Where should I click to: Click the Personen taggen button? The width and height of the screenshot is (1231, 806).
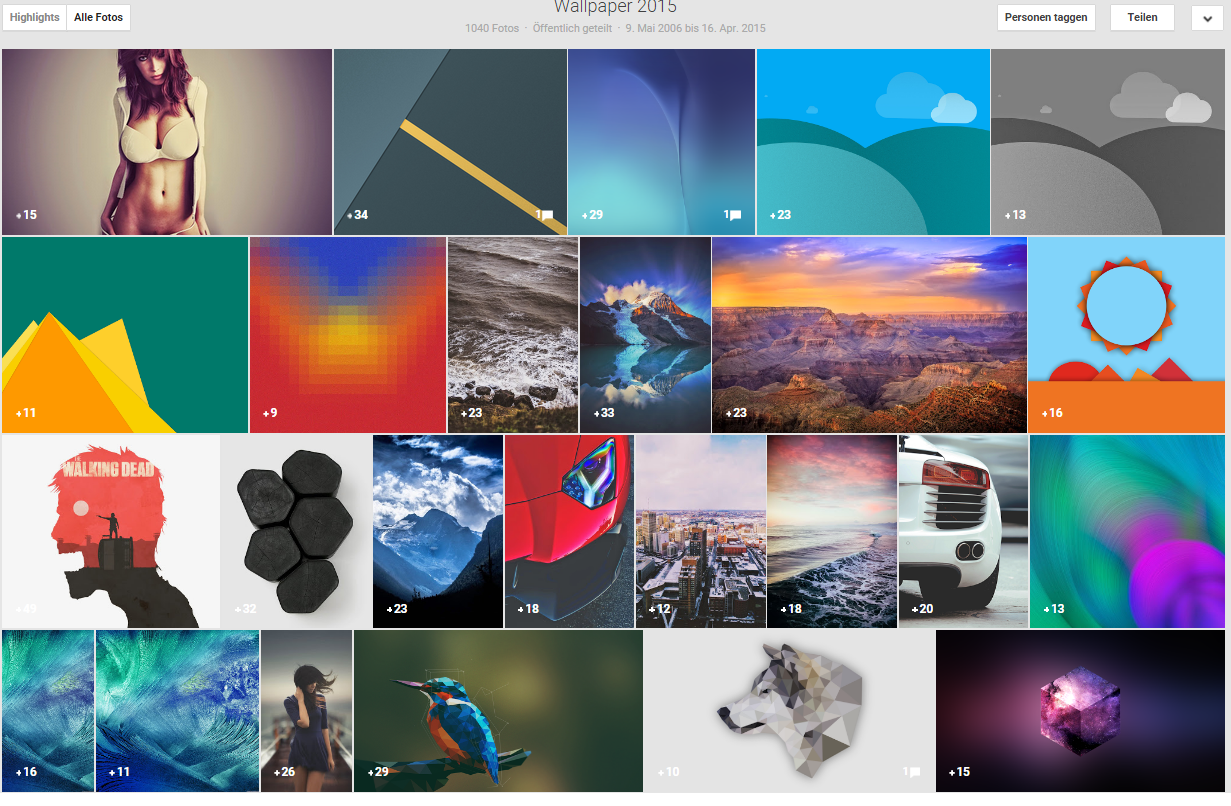click(1046, 17)
